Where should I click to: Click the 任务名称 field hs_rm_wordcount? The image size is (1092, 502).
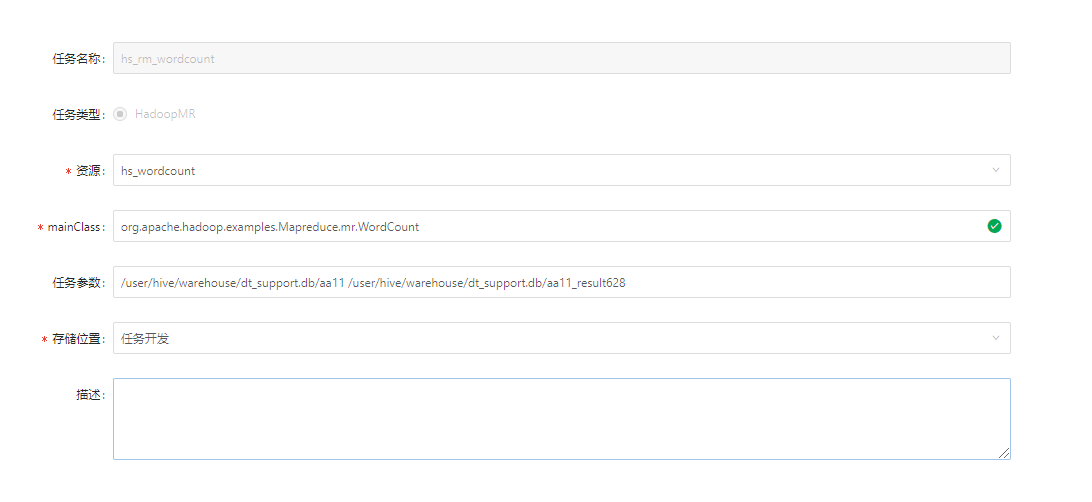pos(561,58)
